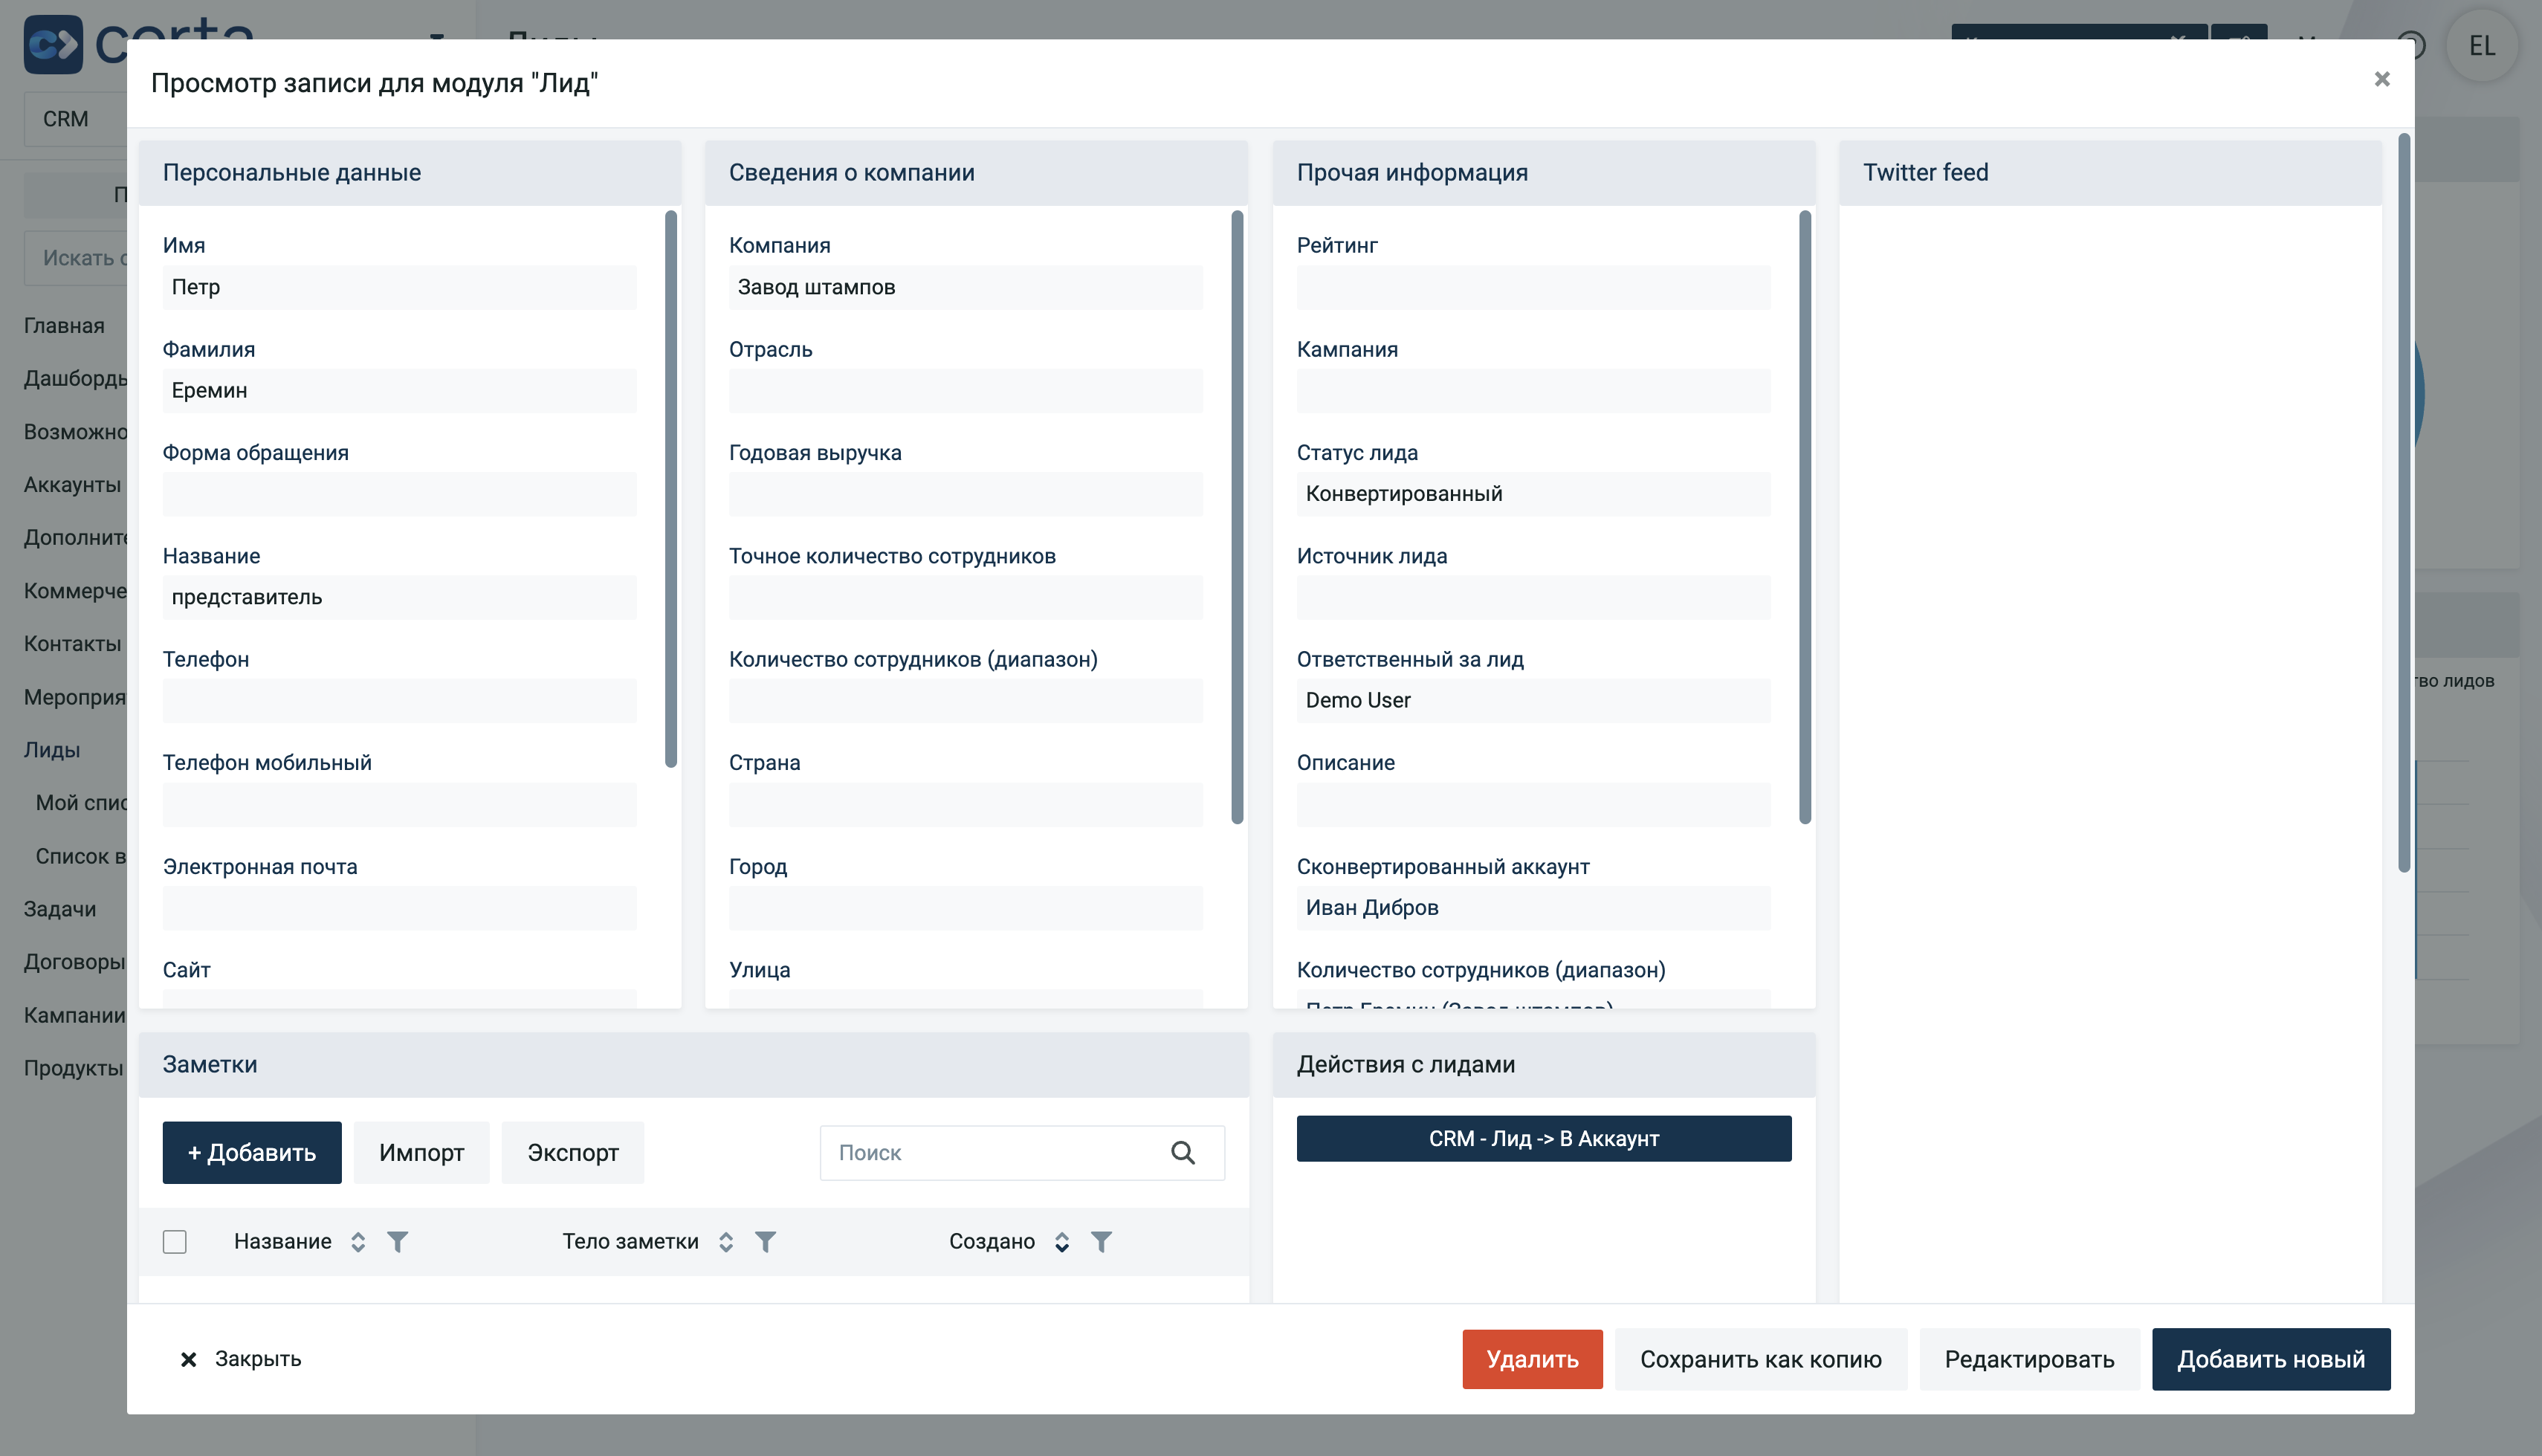Open filter for Тело заметки column
2542x1456 pixels.
click(x=765, y=1242)
